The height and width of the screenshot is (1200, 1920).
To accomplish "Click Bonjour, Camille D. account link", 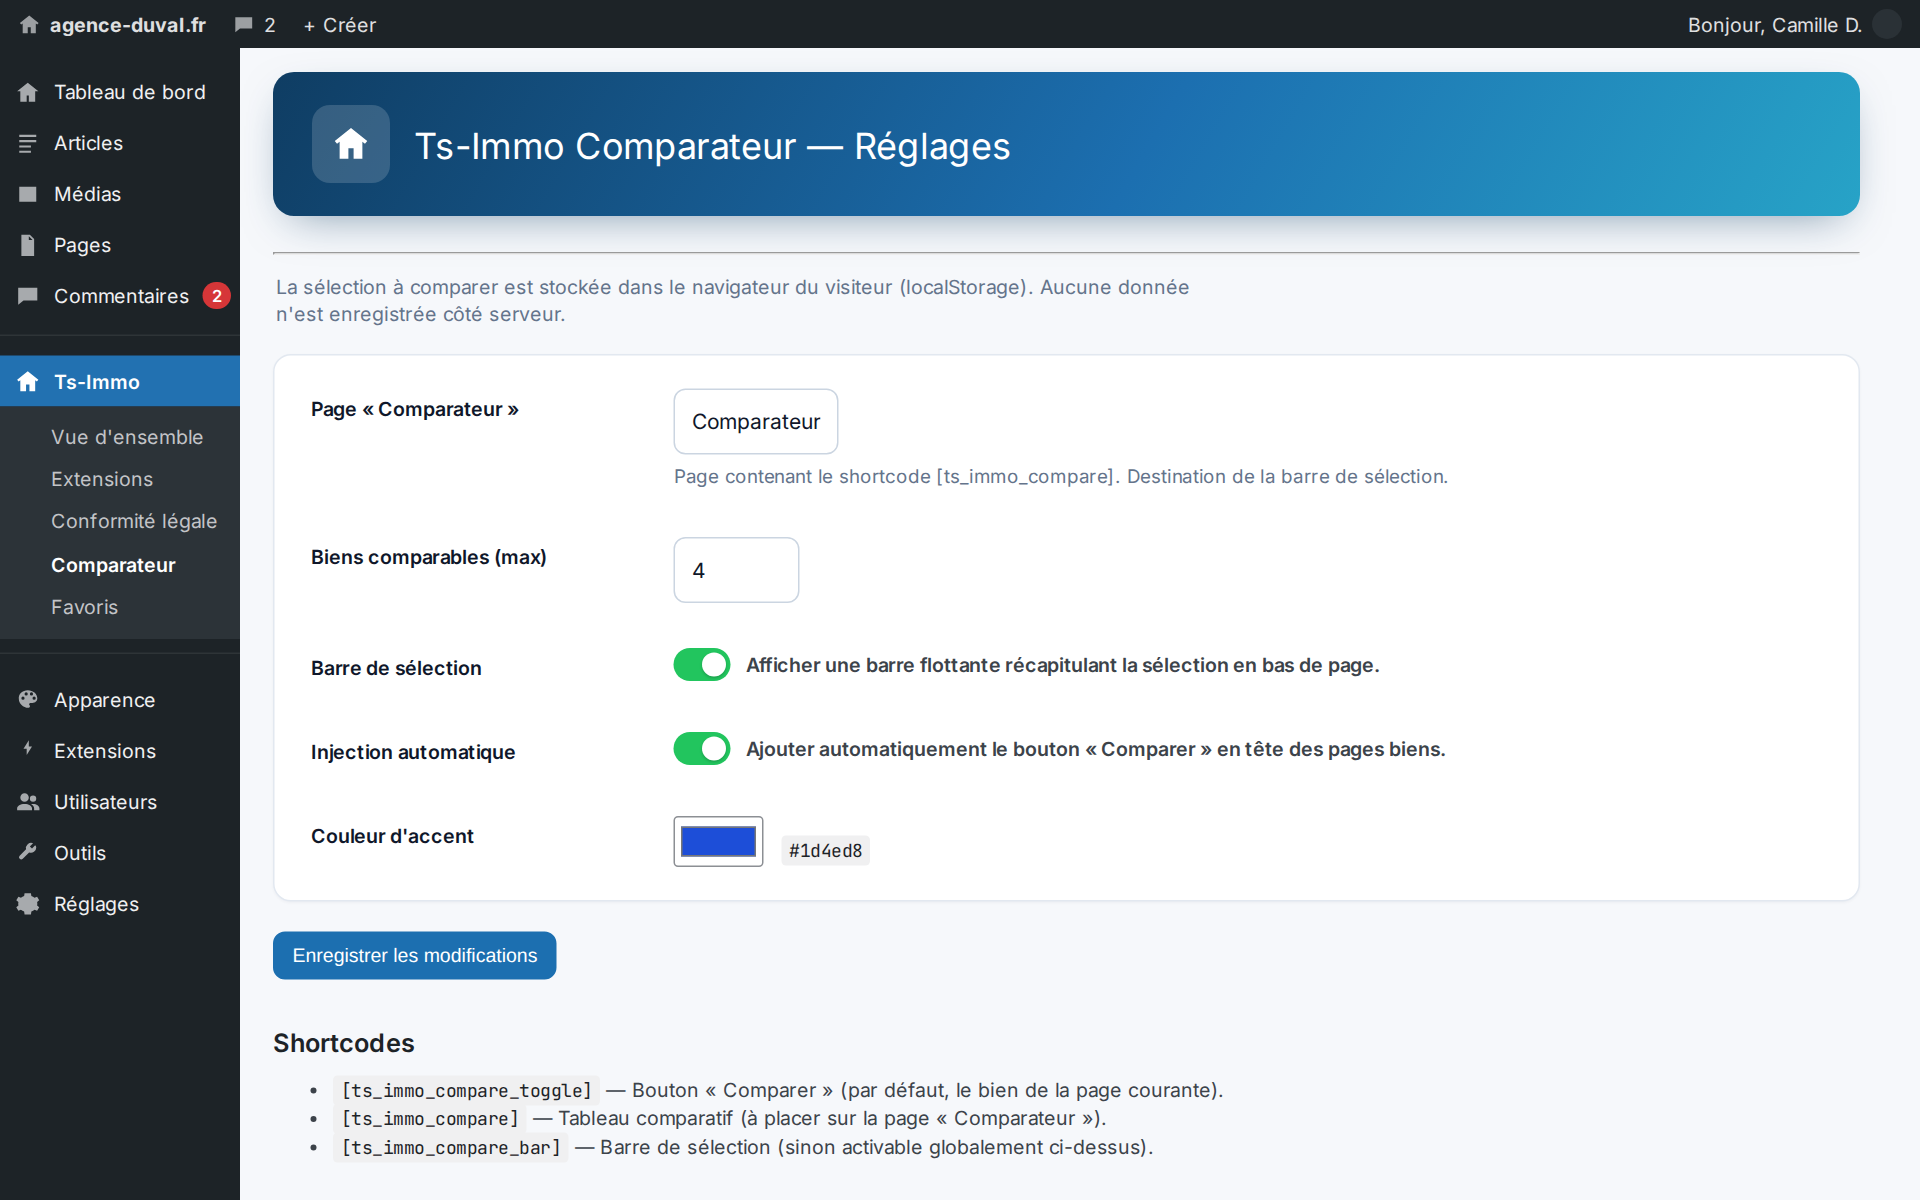I will click(1775, 25).
